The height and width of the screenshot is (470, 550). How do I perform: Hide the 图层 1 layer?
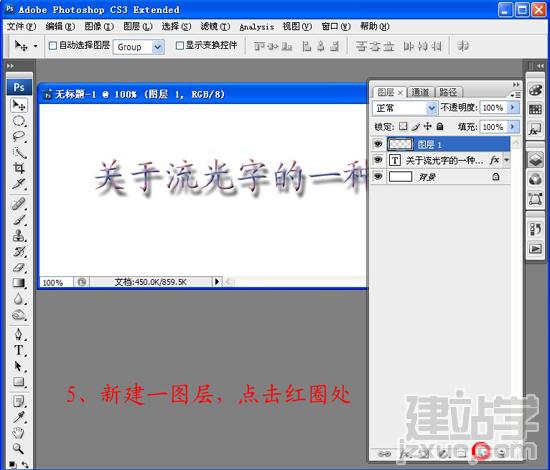click(x=378, y=144)
